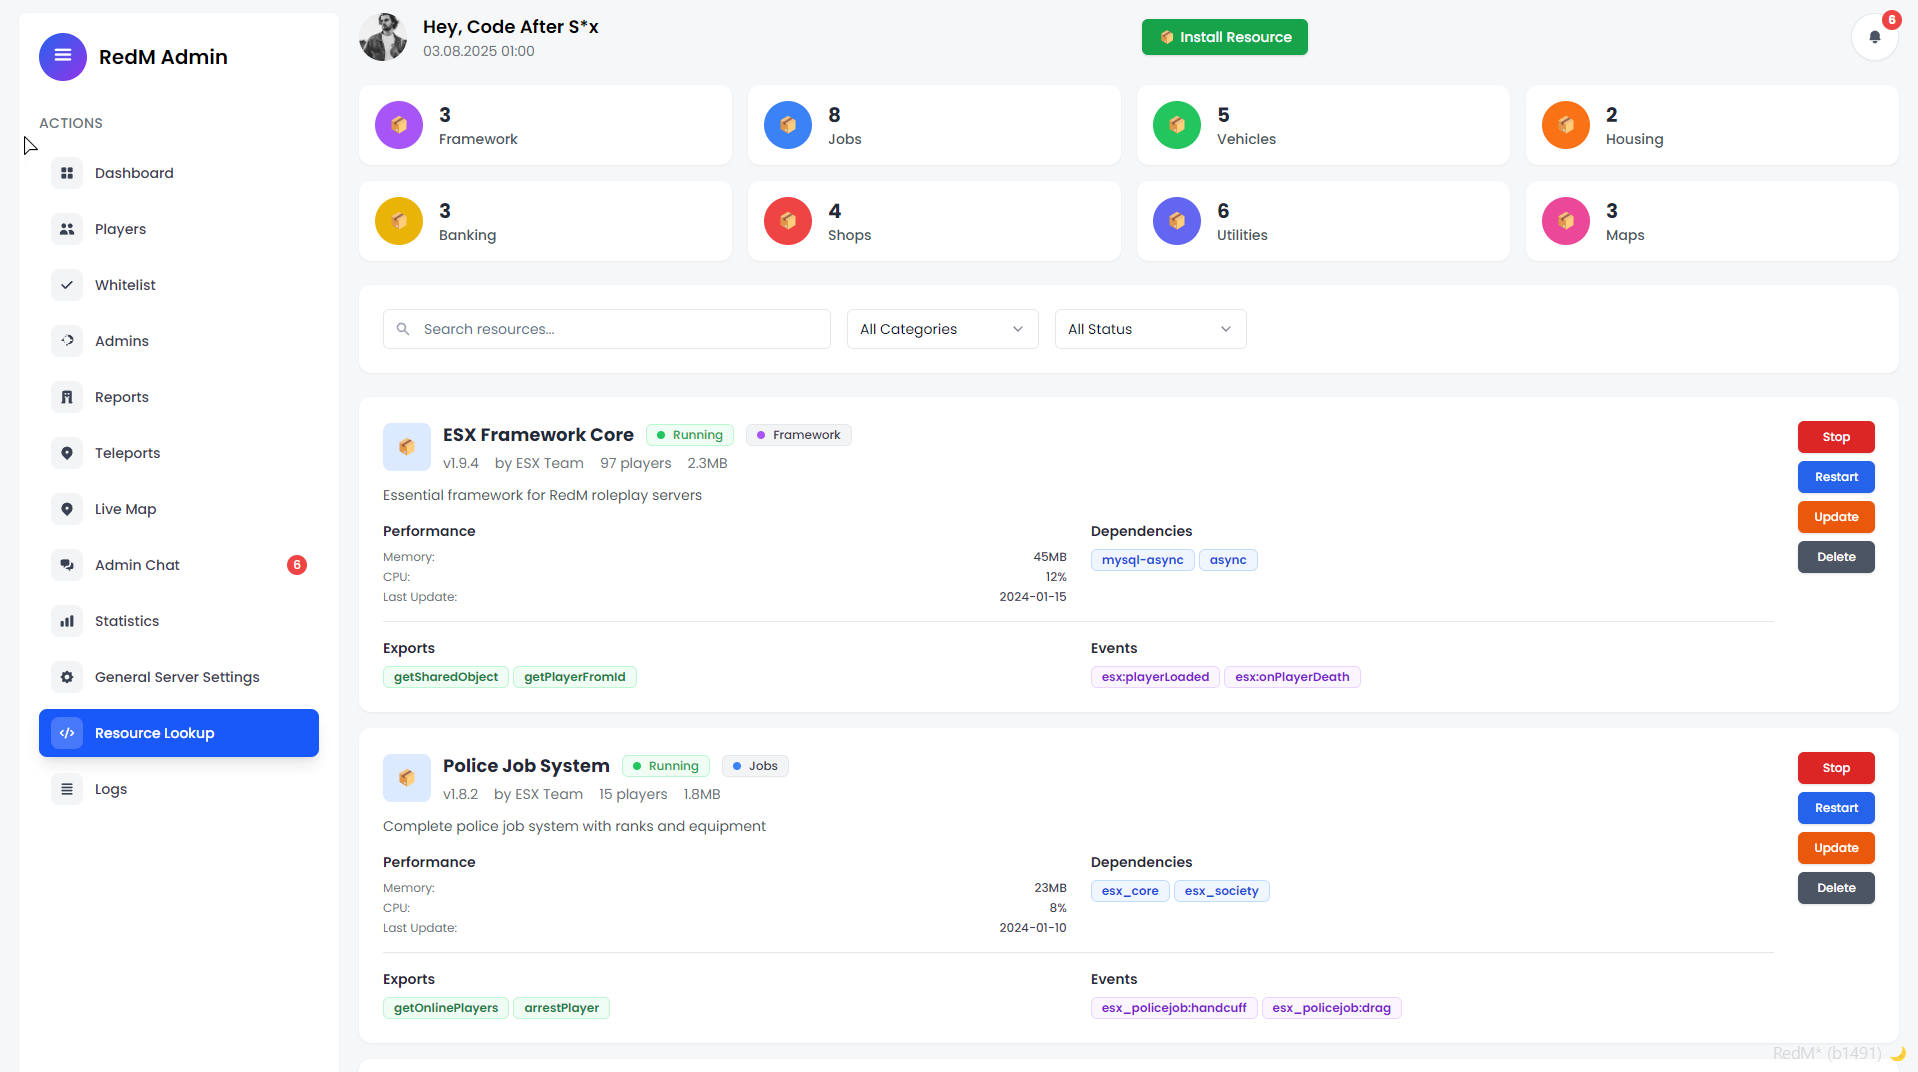Click the ESX Framework Core package icon
This screenshot has height=1072, width=1918.
pos(407,447)
